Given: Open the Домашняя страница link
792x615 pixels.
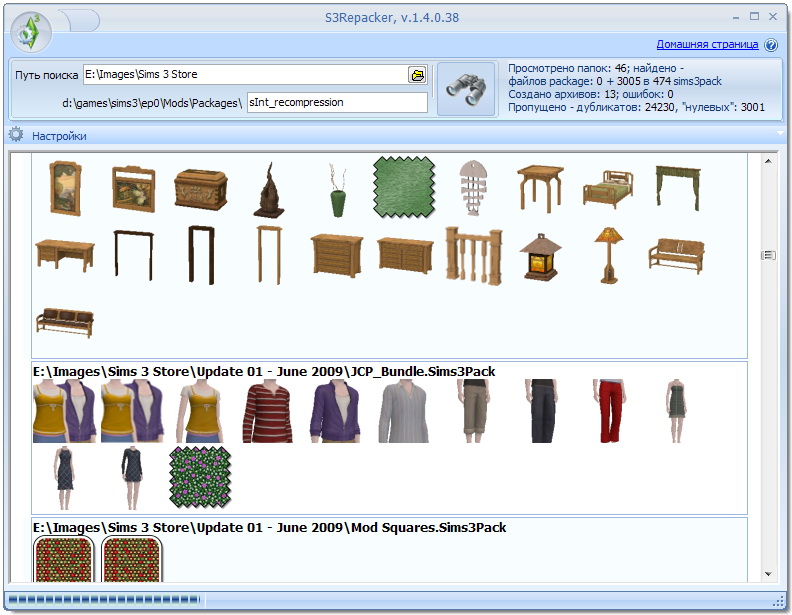Looking at the screenshot, I should [x=708, y=45].
